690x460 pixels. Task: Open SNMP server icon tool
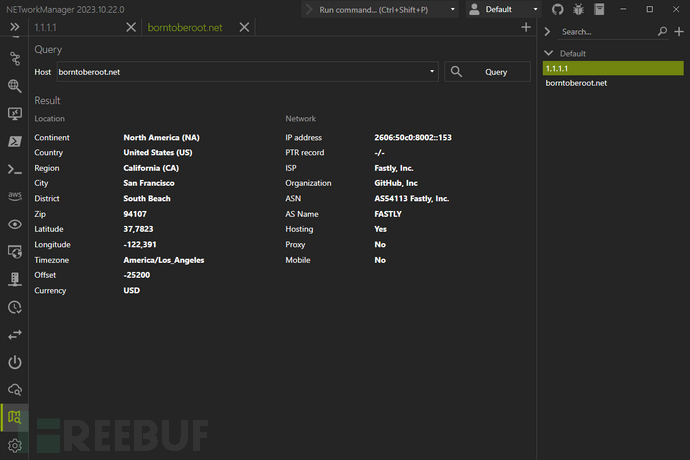(x=15, y=279)
